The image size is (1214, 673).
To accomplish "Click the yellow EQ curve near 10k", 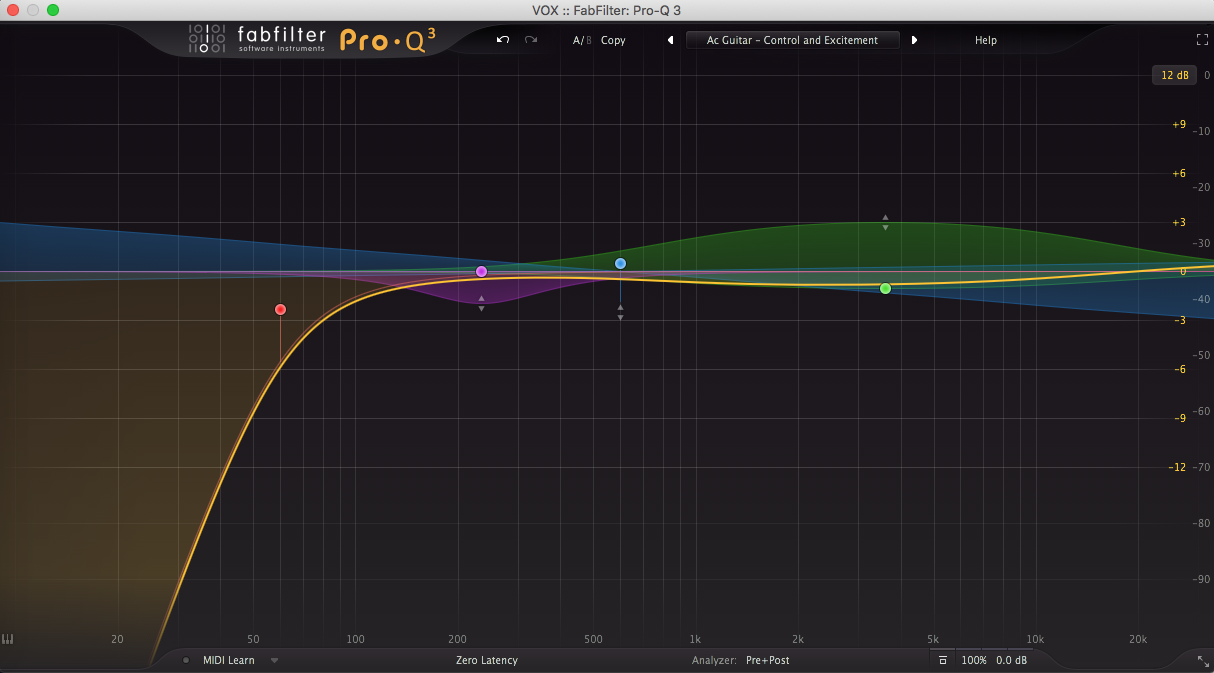I will point(1035,280).
